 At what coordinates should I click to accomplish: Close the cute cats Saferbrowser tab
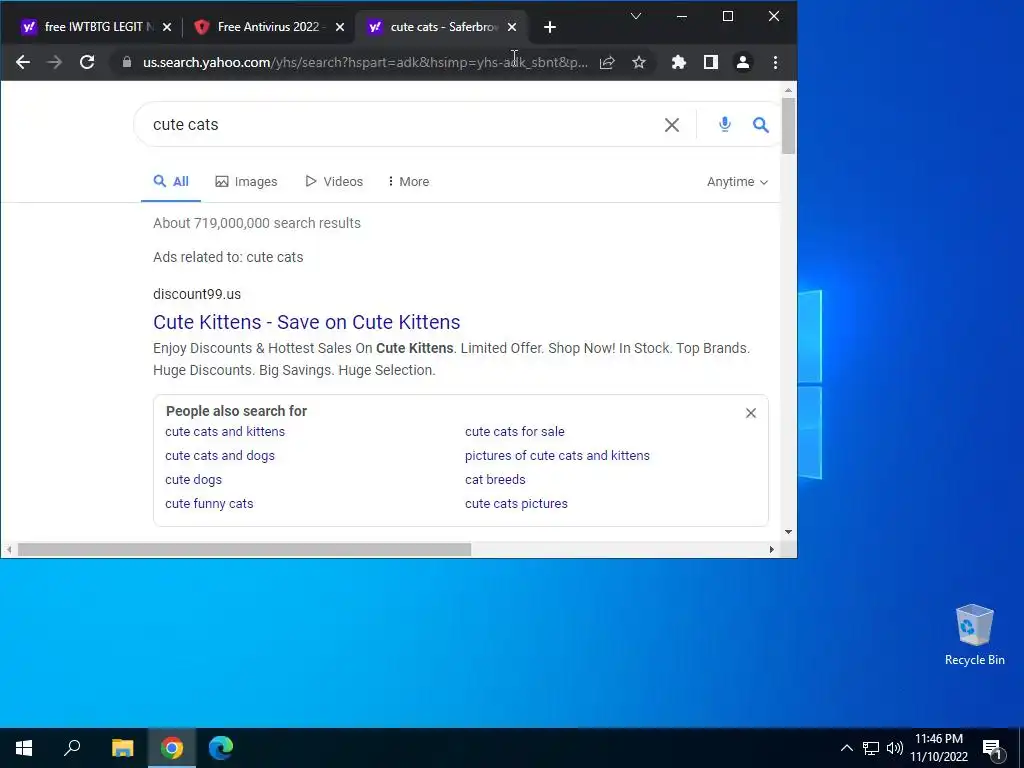pyautogui.click(x=512, y=27)
